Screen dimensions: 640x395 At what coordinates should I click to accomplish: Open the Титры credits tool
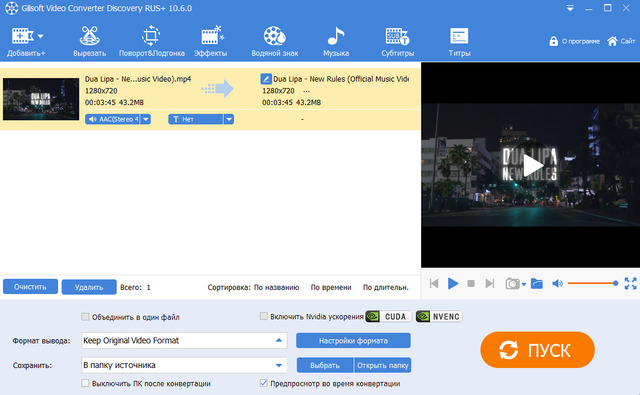459,41
